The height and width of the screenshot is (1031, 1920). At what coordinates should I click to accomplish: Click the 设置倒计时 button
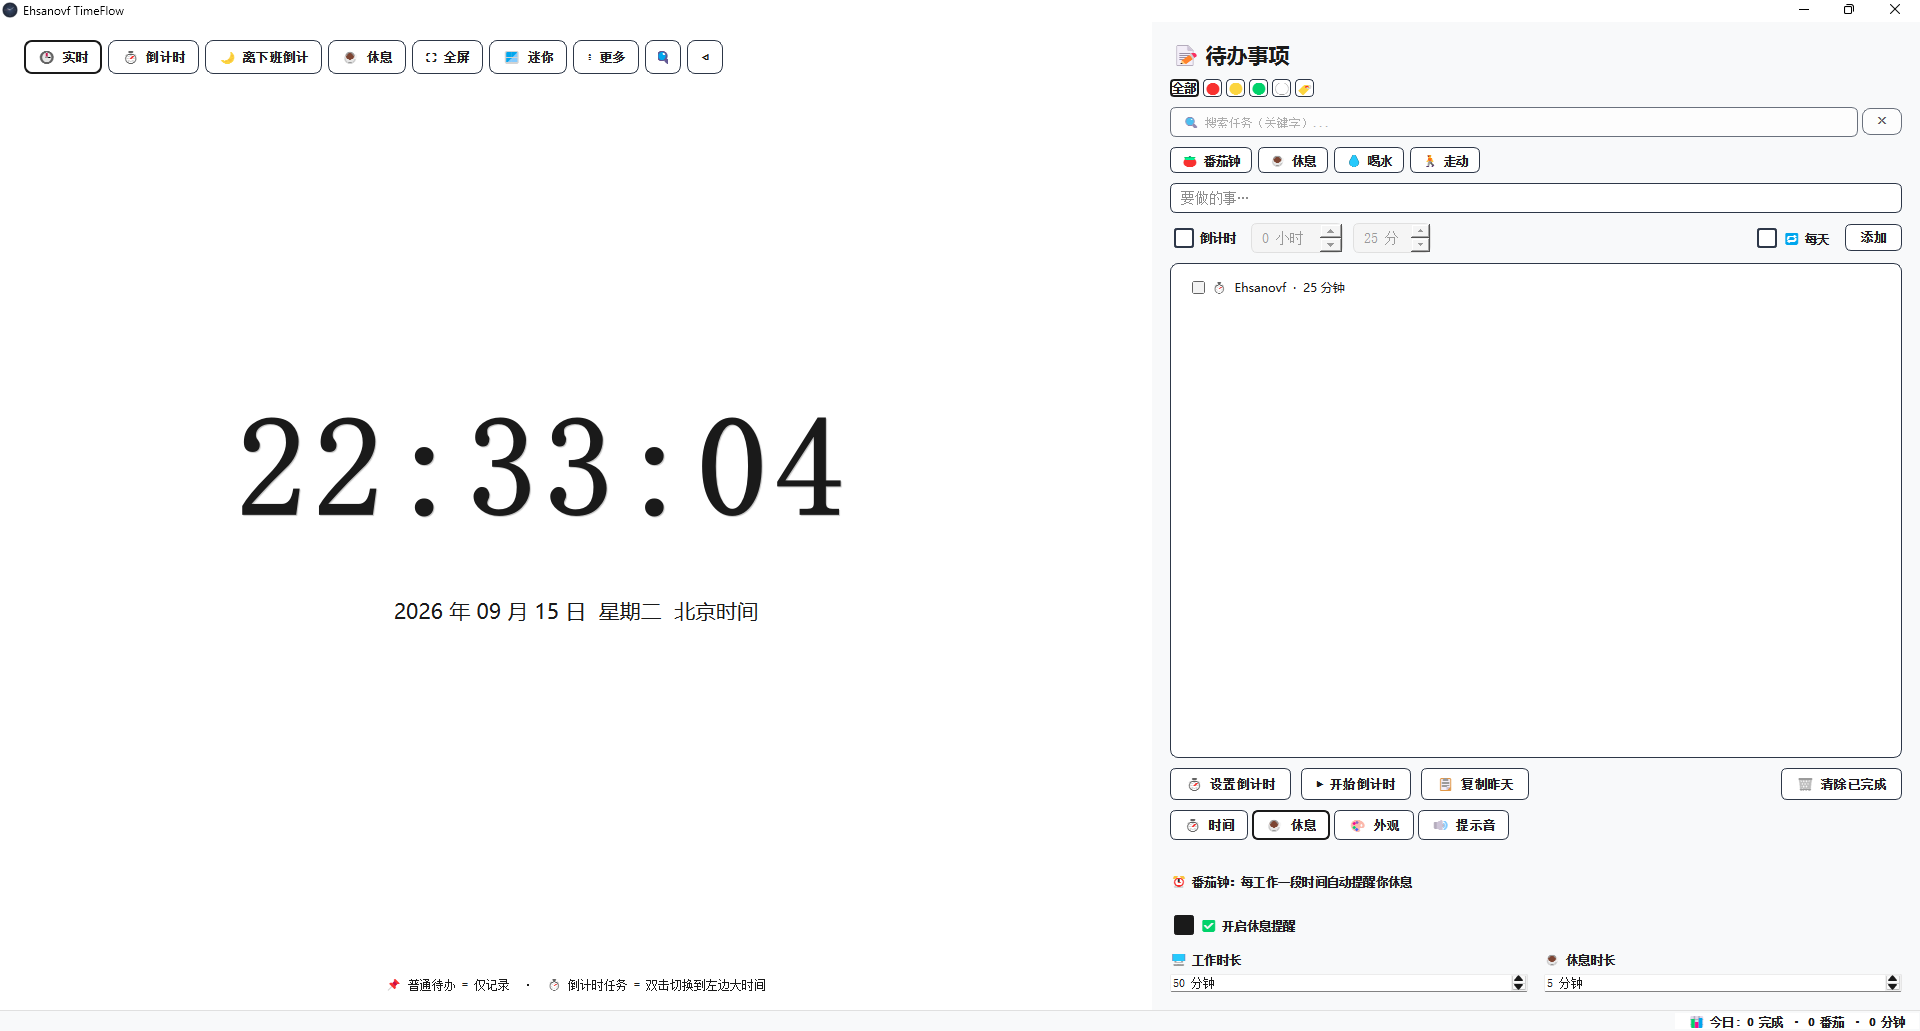[1230, 784]
